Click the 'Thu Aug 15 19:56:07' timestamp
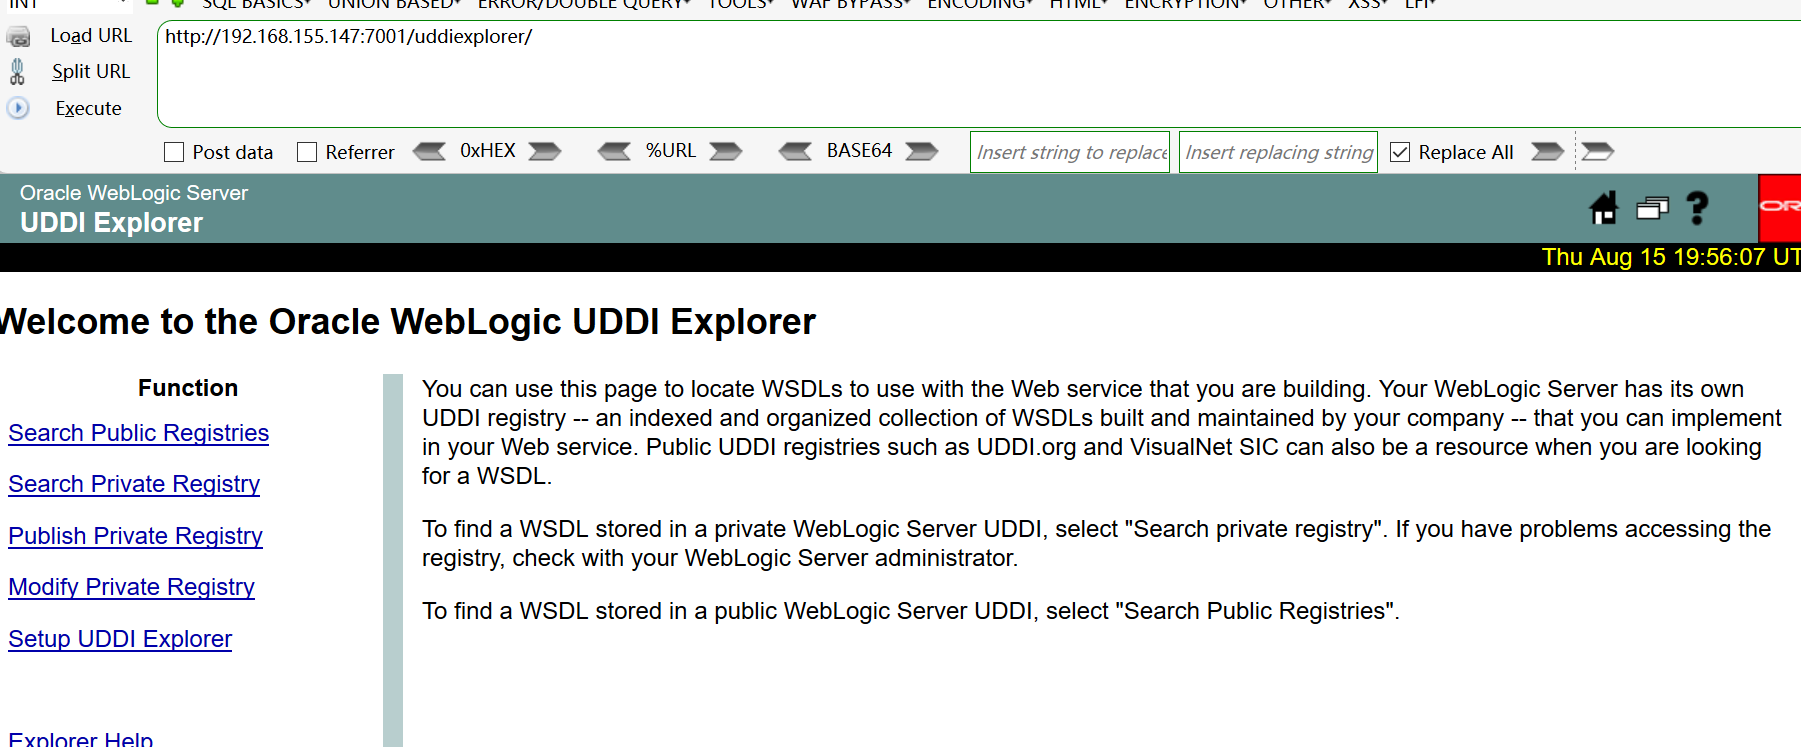Screen dimensions: 1801x747 [1653, 257]
